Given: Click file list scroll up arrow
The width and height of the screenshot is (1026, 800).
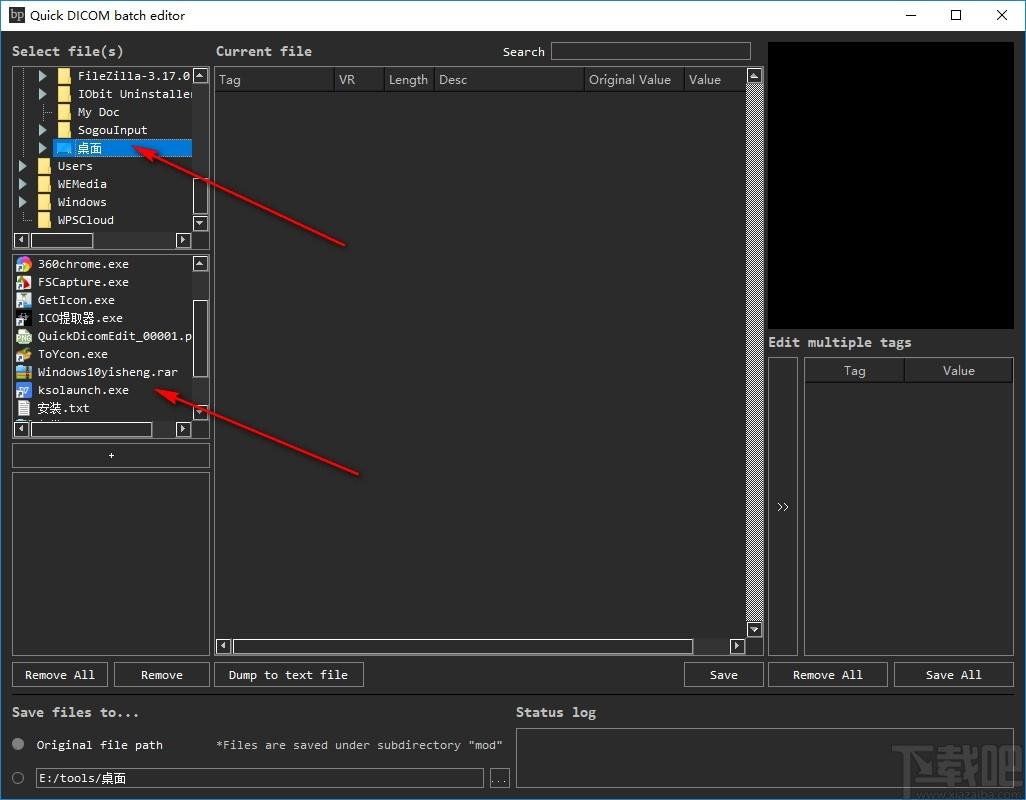Looking at the screenshot, I should click(200, 264).
